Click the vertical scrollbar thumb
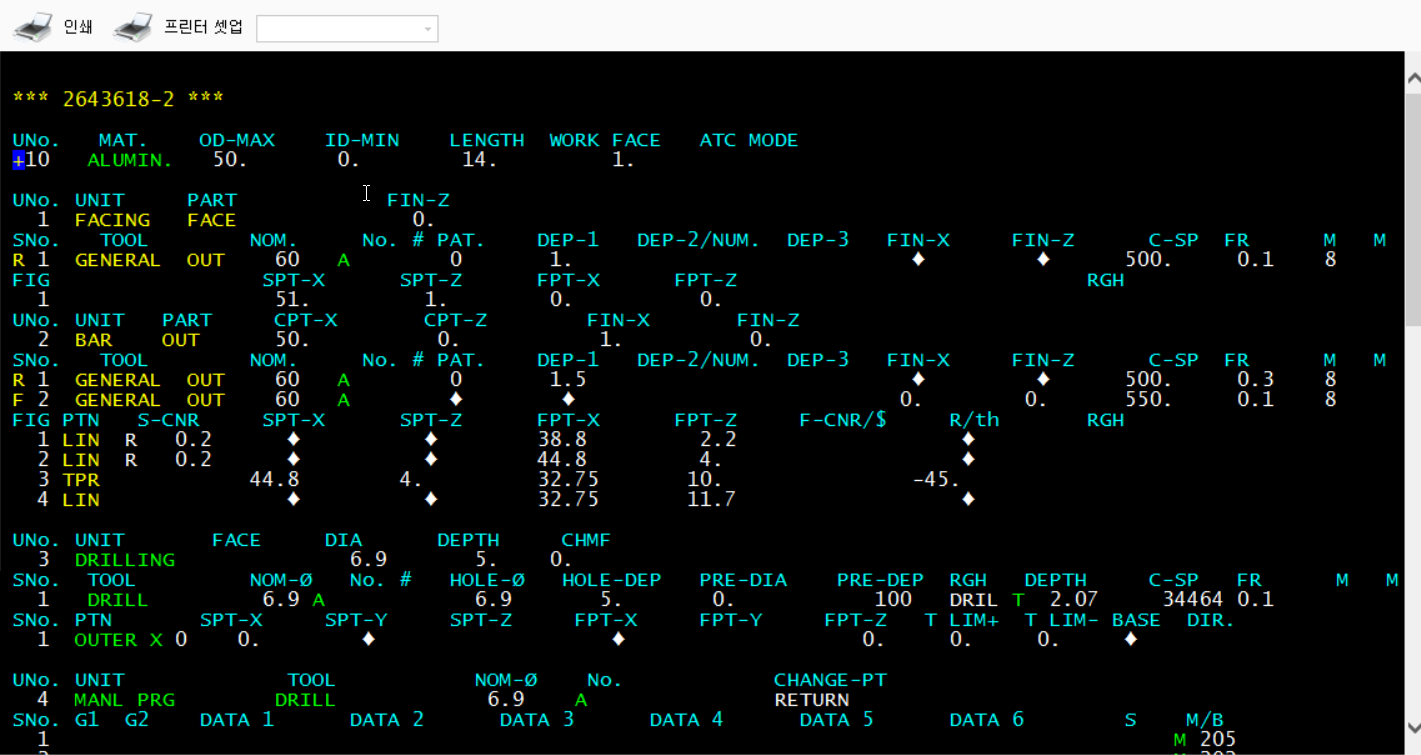Viewport: 1421px width, 755px height. [1412, 210]
